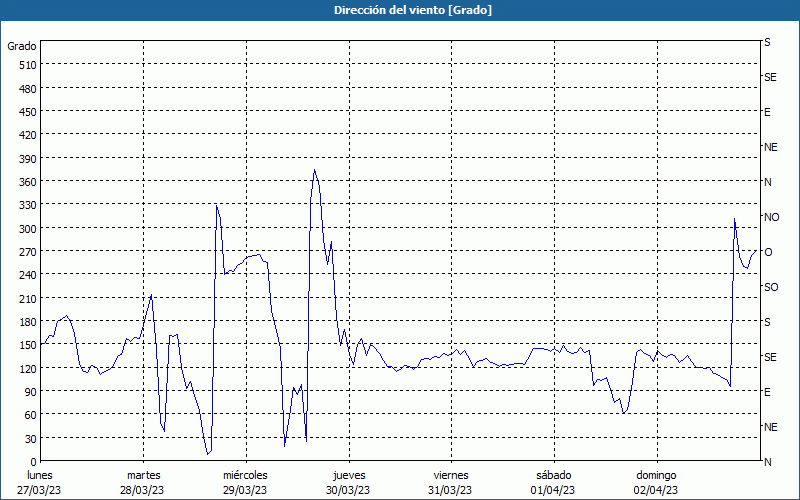The width and height of the screenshot is (800, 500).
Task: Select the date 01/04/23
Action: pos(553,490)
